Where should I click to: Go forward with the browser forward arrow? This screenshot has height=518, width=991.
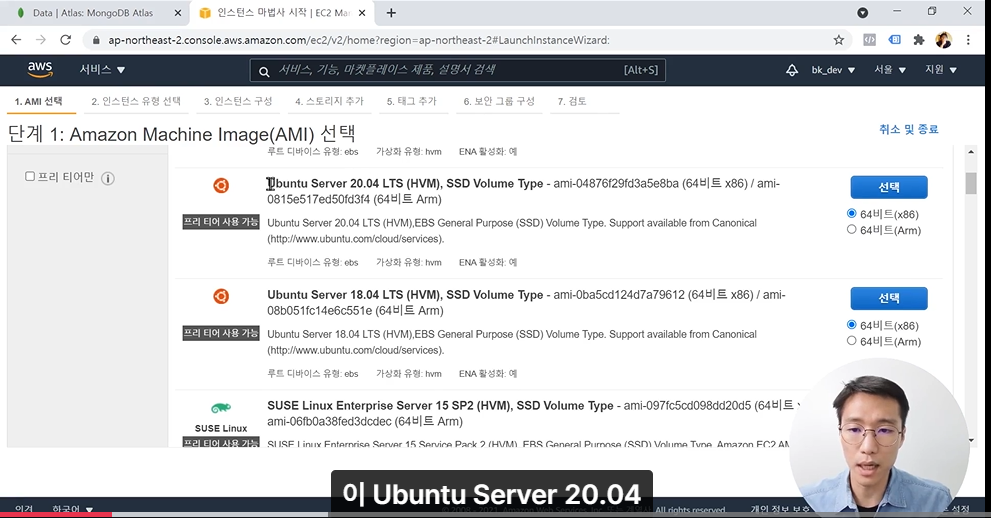[41, 40]
